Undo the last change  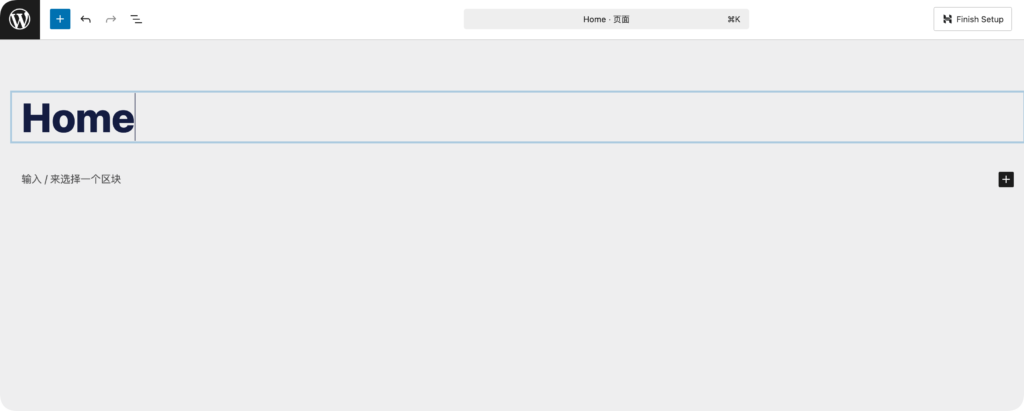86,19
